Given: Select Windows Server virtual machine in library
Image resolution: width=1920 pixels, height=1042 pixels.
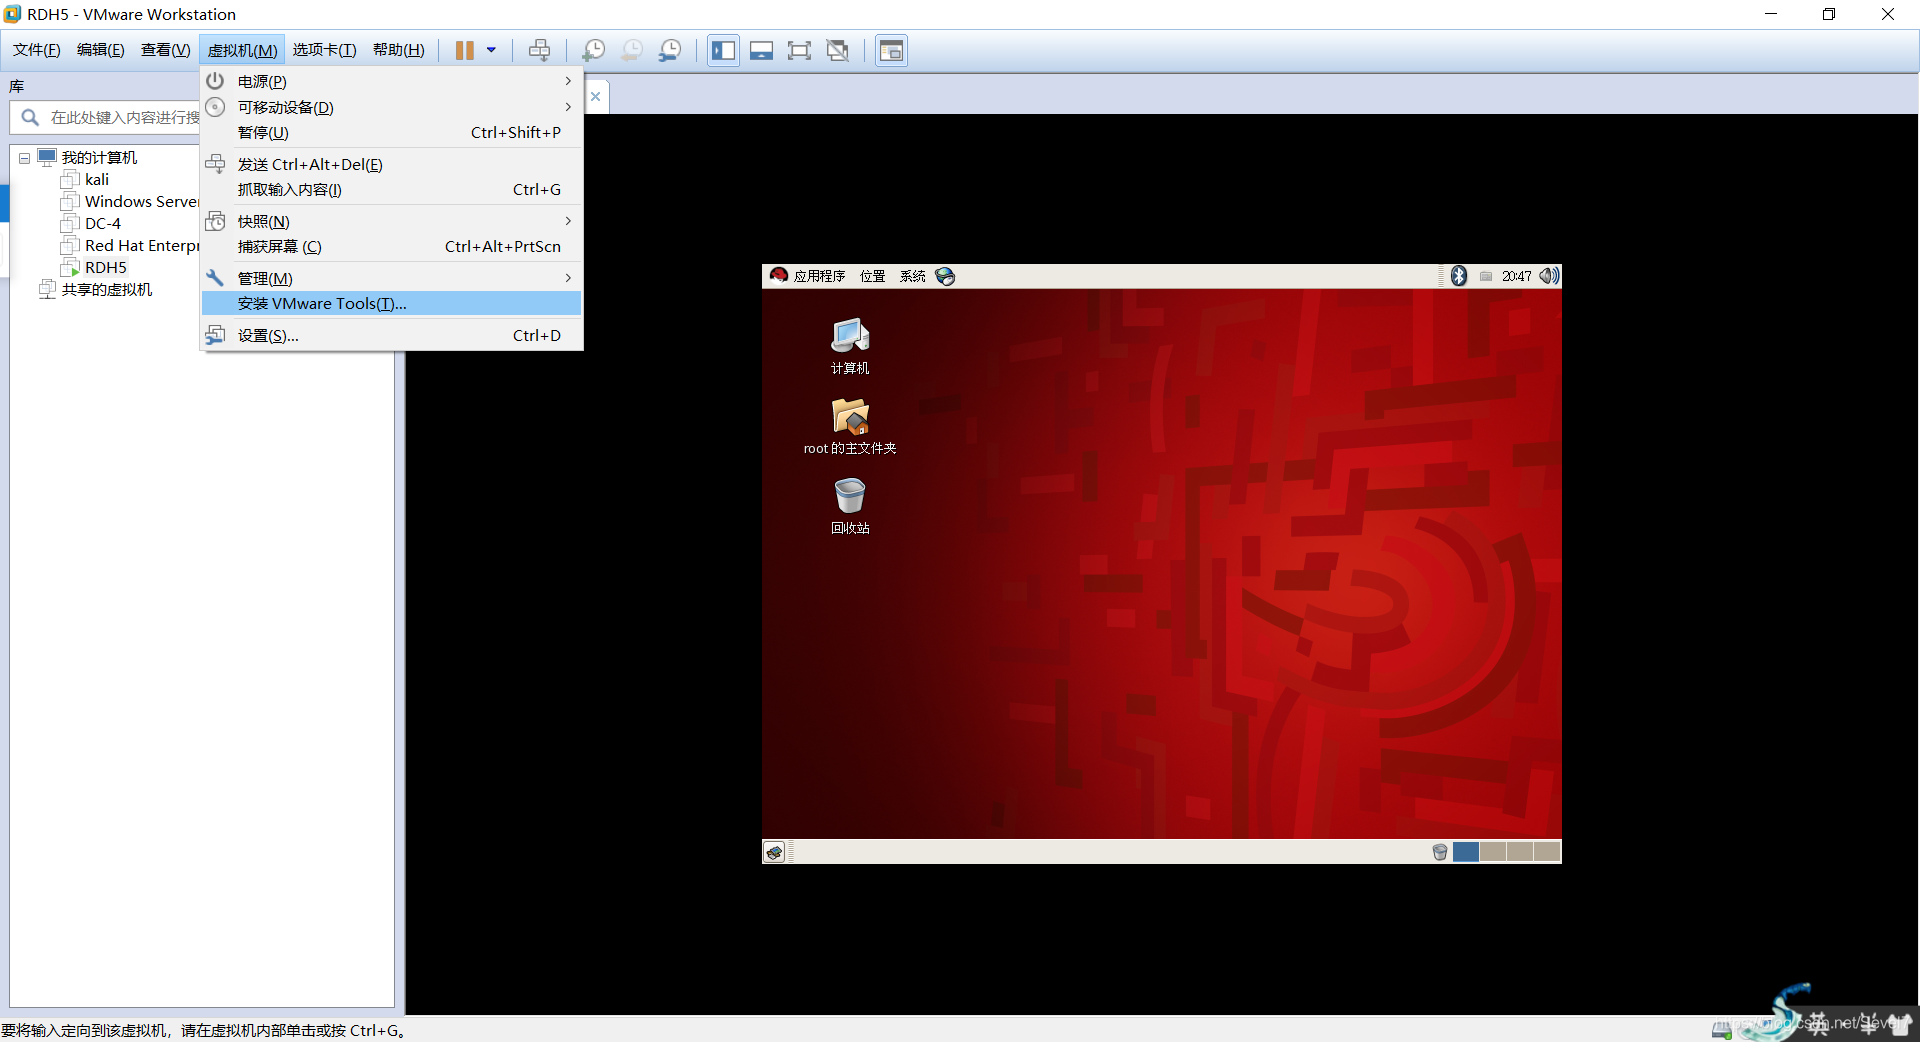Looking at the screenshot, I should (130, 202).
